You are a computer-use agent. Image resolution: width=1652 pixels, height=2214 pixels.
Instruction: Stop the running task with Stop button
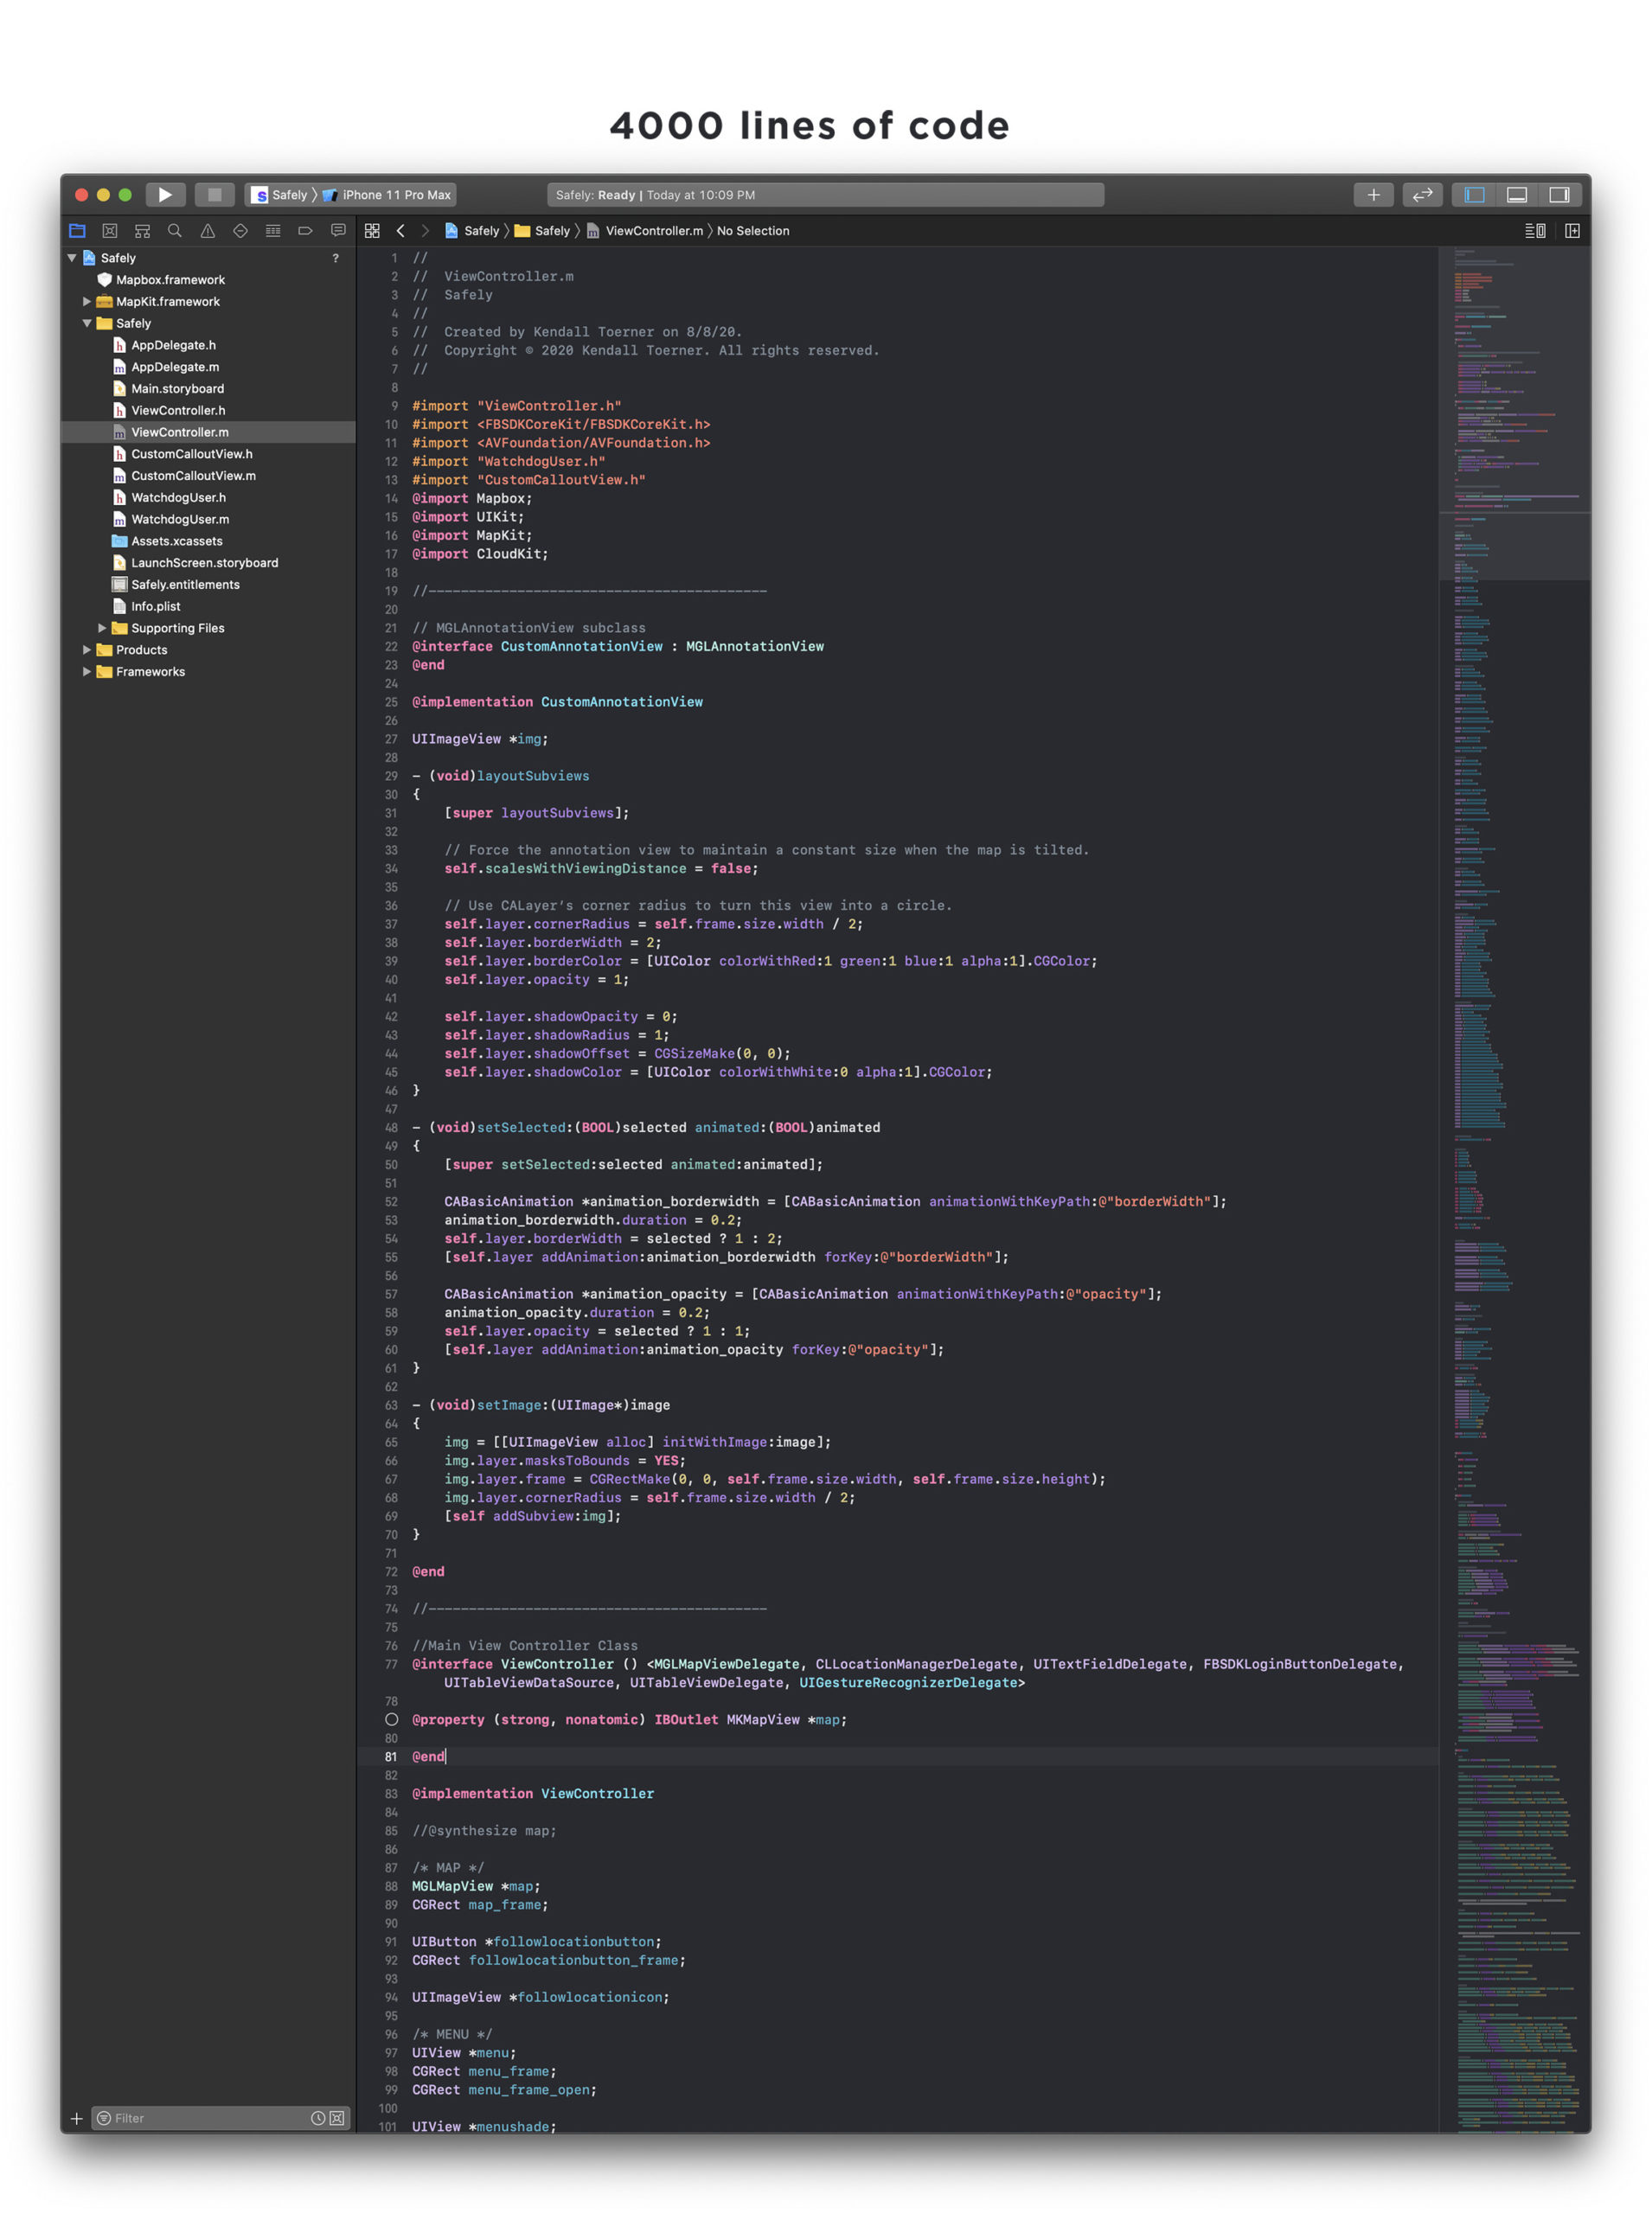214,195
